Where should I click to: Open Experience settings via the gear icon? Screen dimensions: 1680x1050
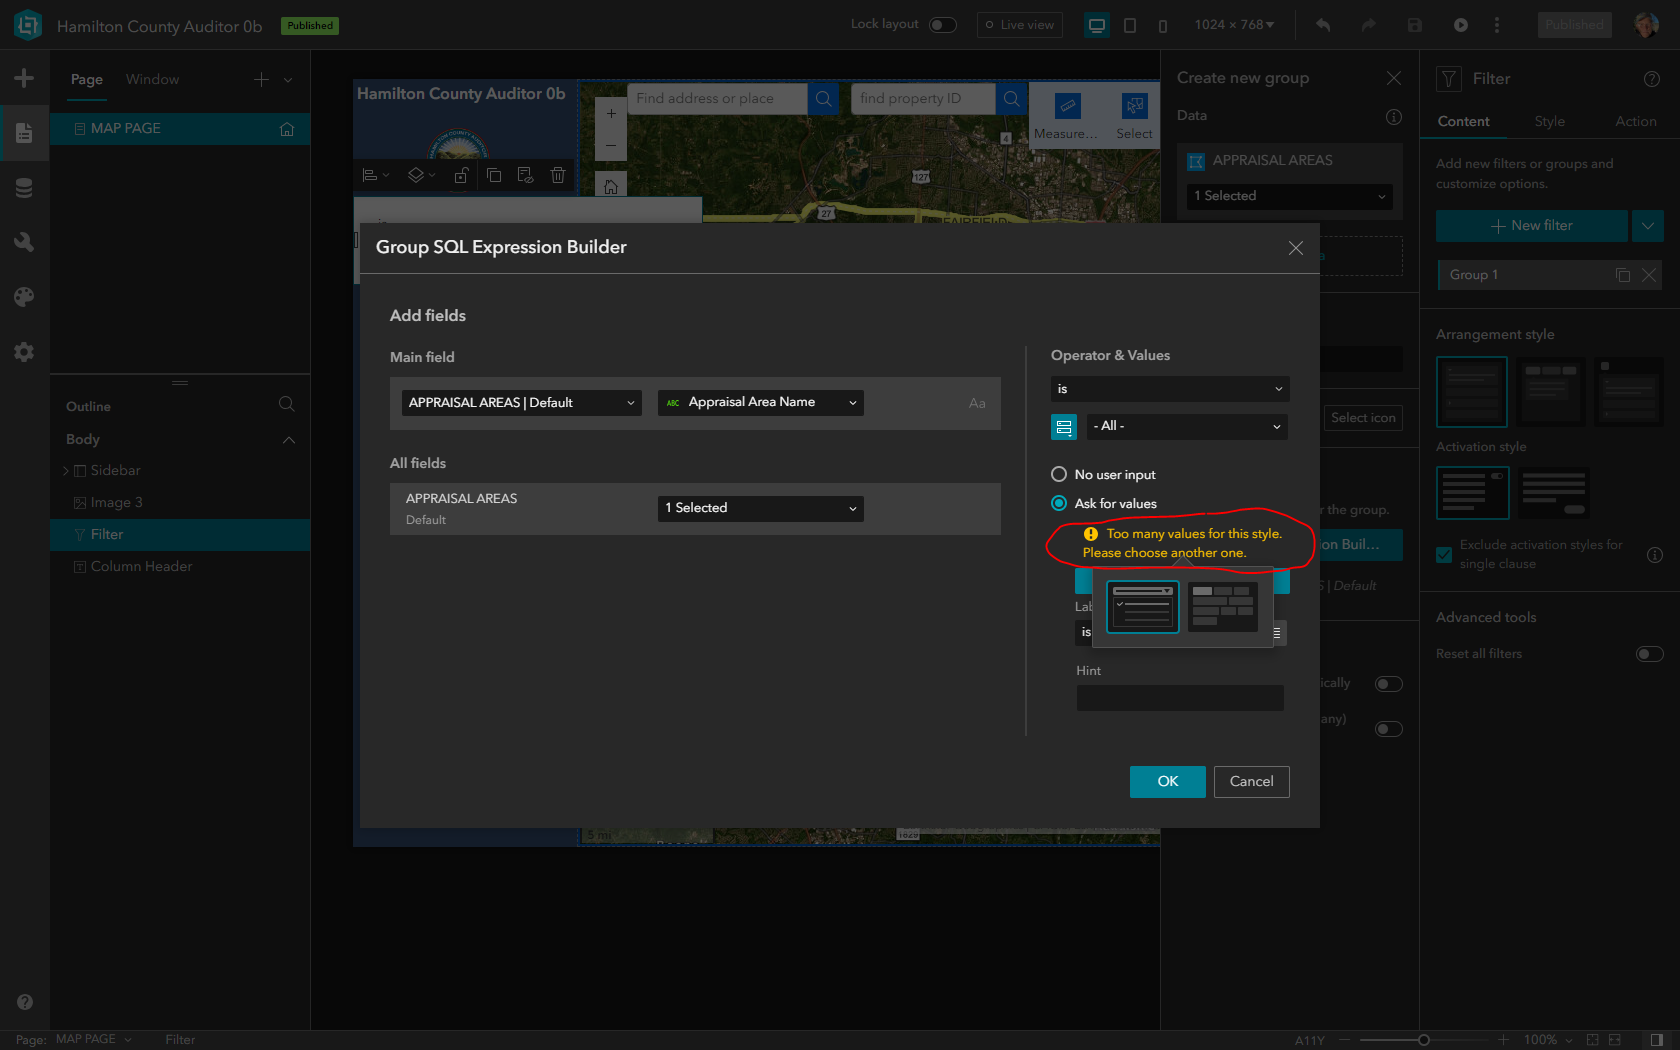pyautogui.click(x=24, y=351)
